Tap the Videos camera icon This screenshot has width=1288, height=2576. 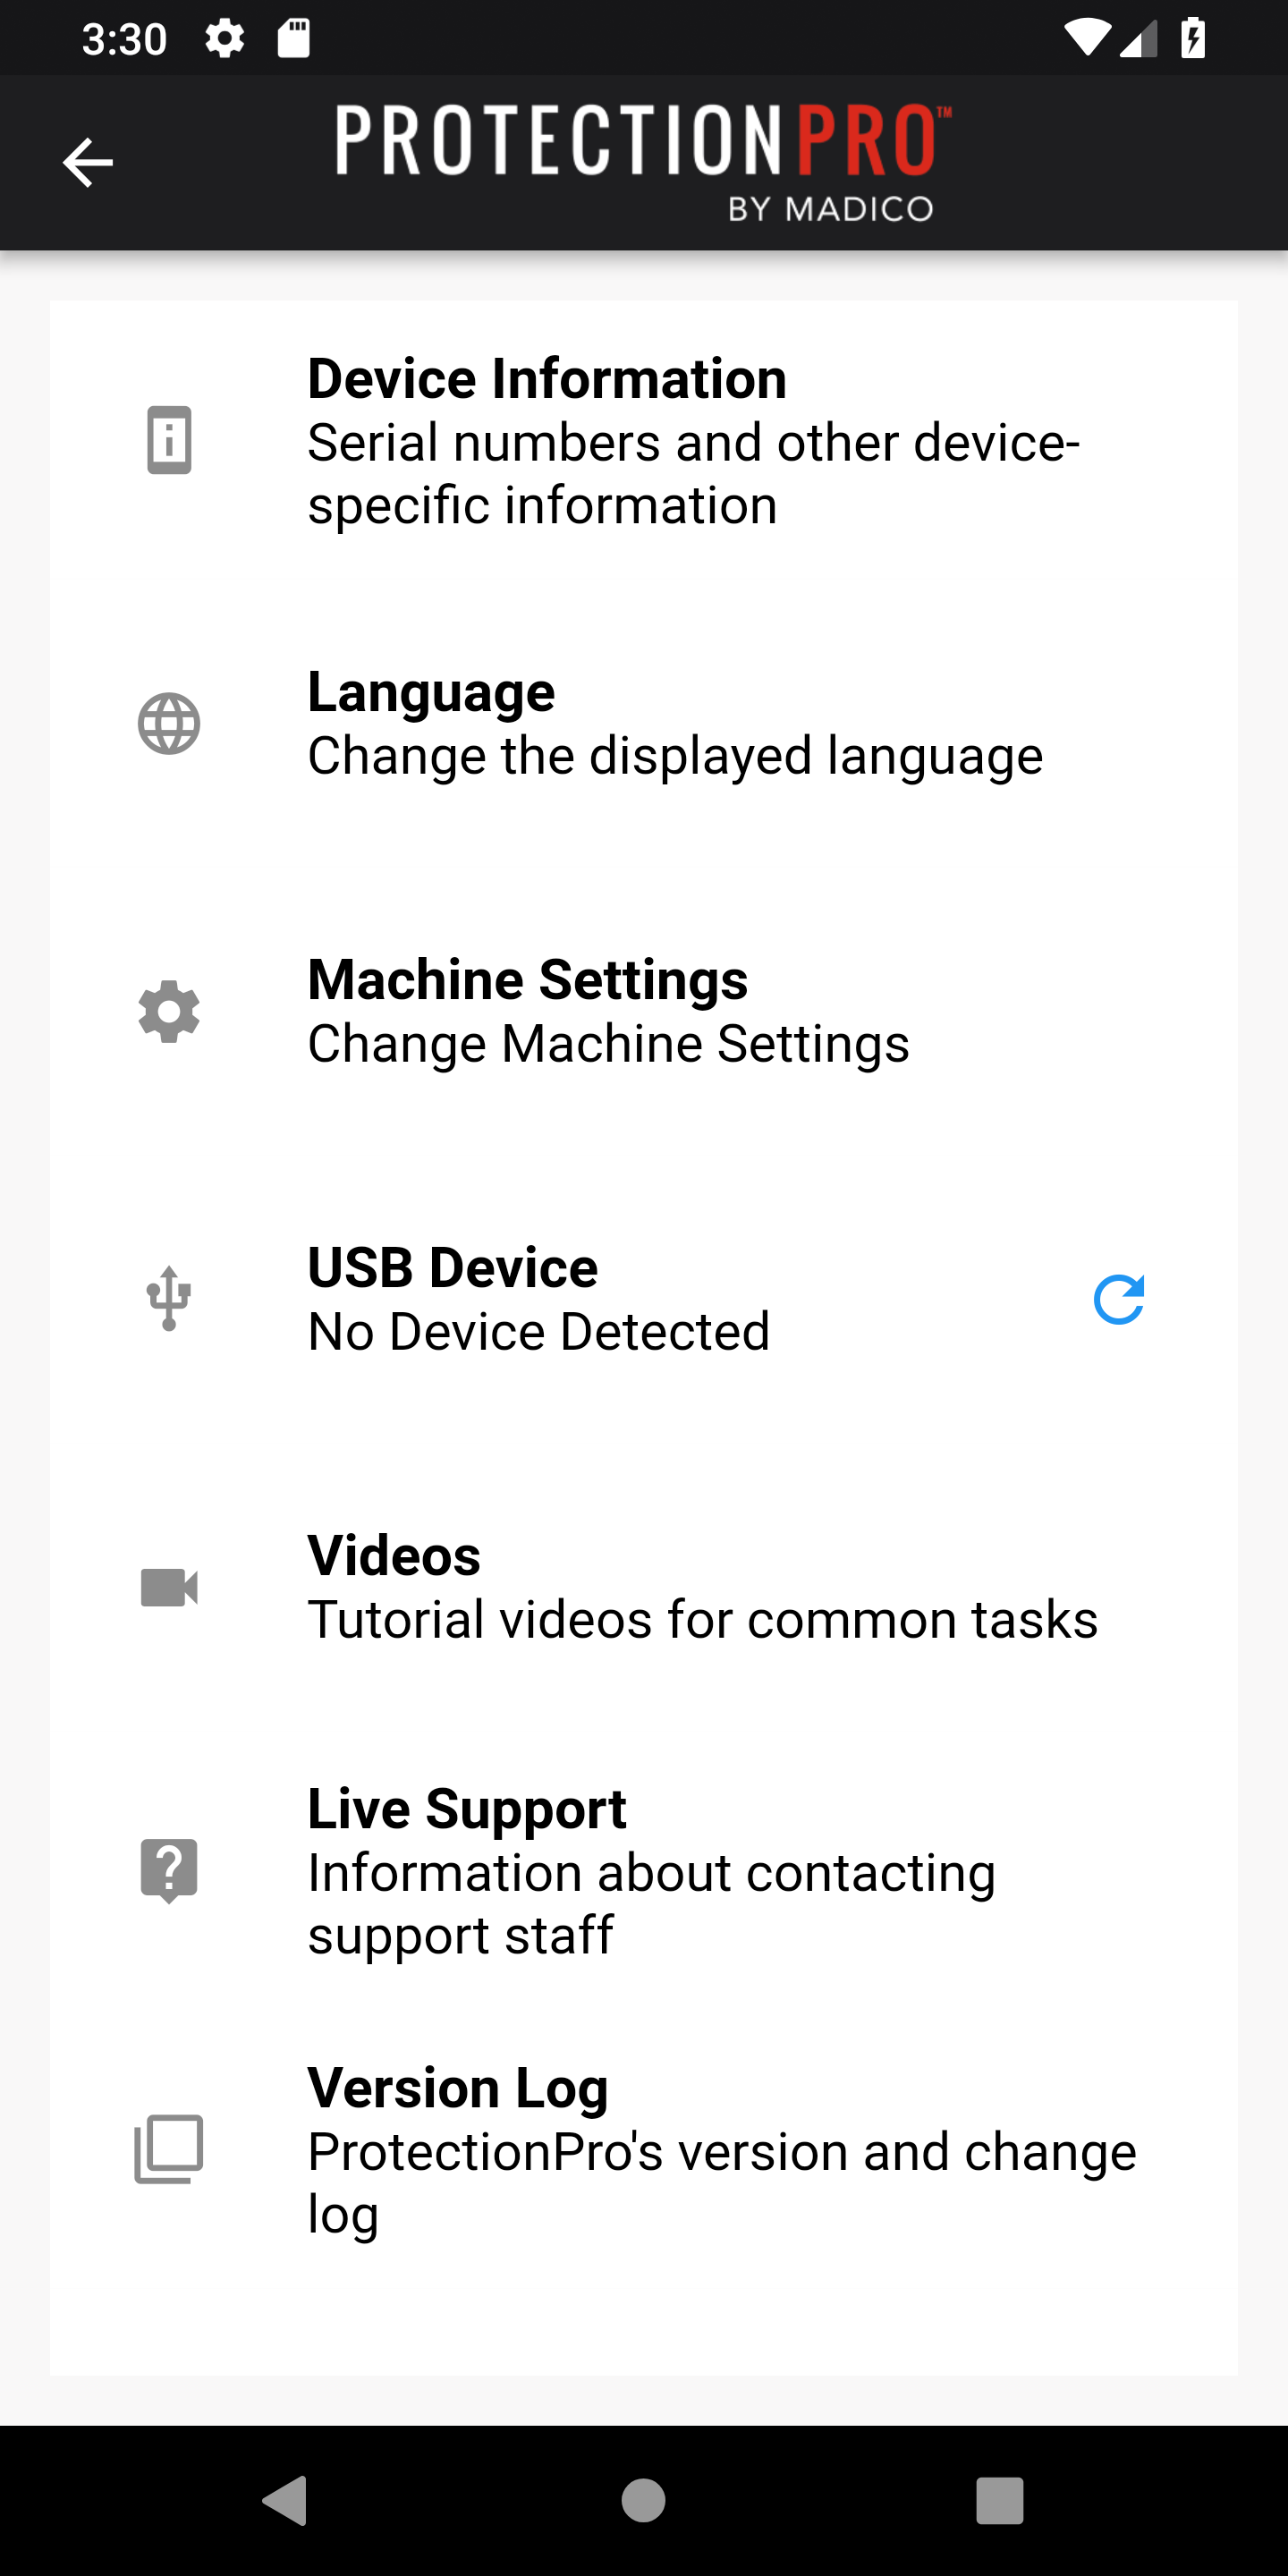(x=169, y=1587)
